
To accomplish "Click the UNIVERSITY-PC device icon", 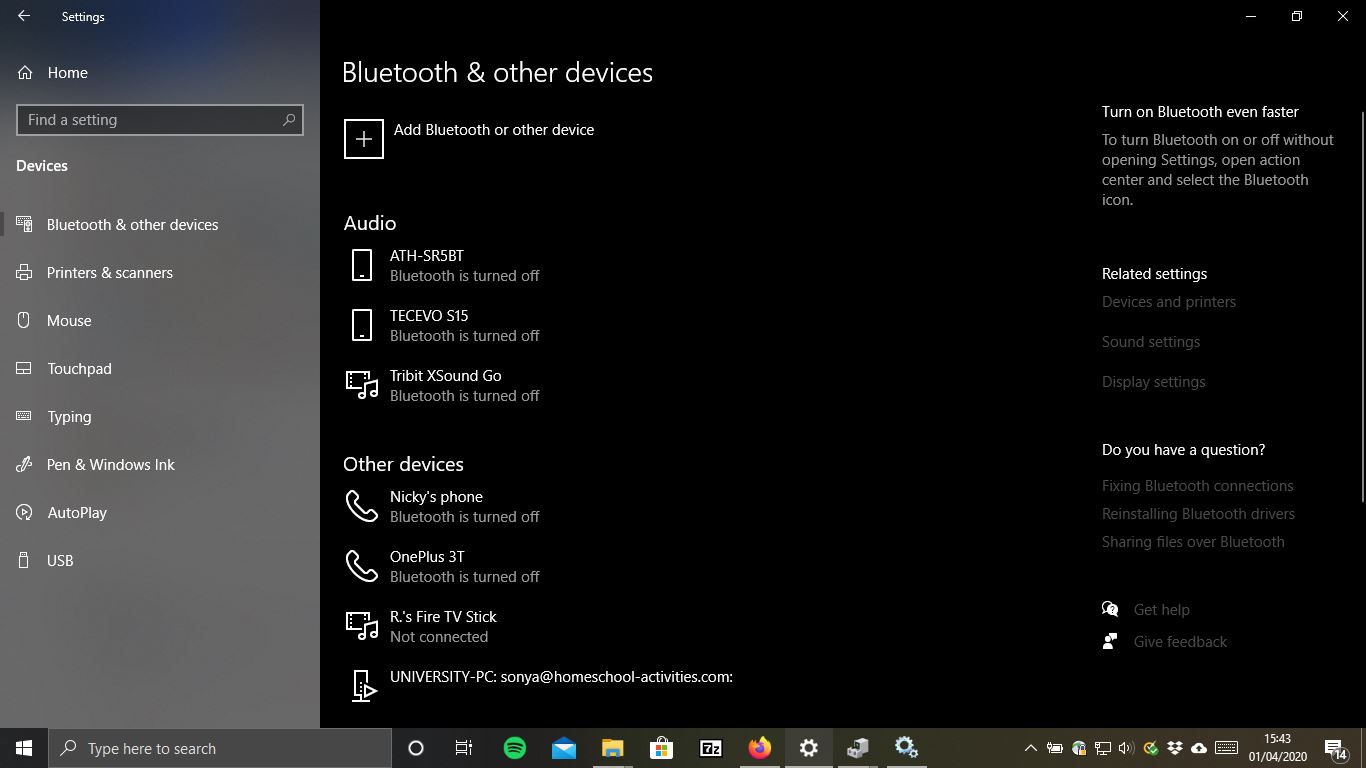I will (365, 685).
